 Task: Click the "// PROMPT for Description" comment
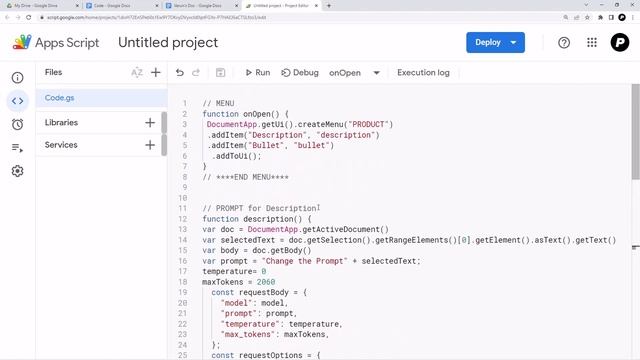click(x=259, y=208)
